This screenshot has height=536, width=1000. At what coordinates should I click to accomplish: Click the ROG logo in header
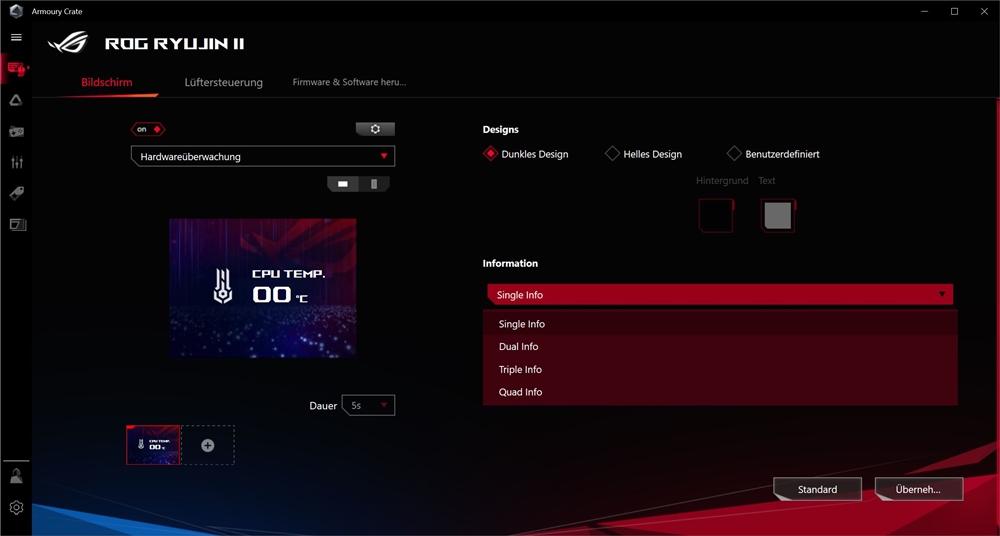pyautogui.click(x=68, y=43)
